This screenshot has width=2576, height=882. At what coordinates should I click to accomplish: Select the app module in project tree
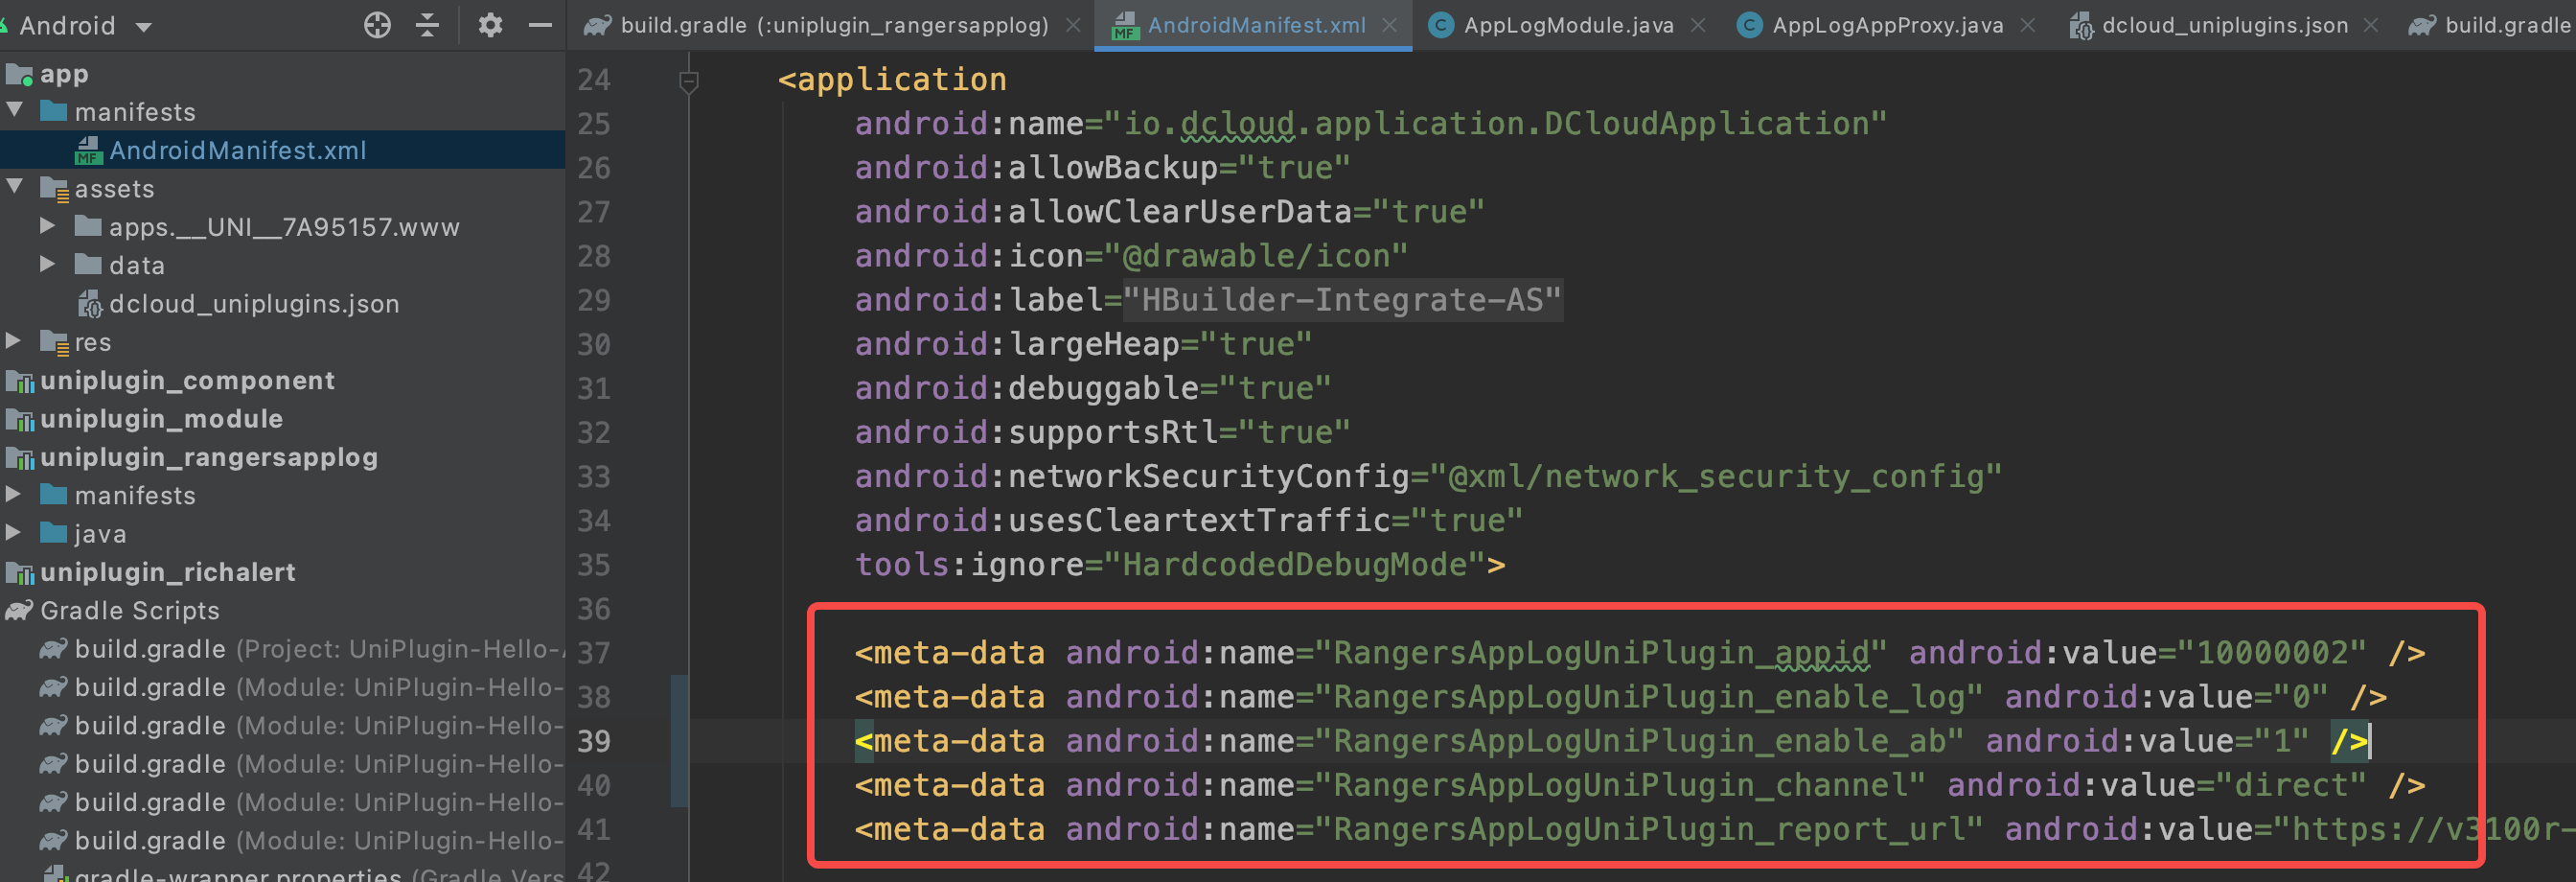[64, 74]
